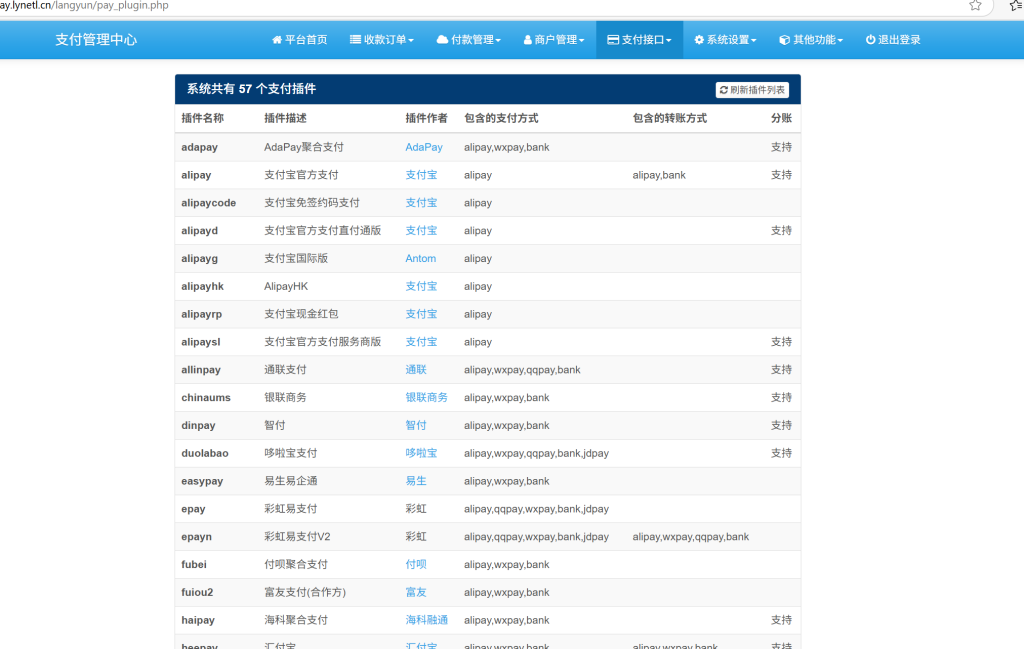1024x649 pixels.
Task: Click the 富友支付(合作方) description
Action: [305, 593]
